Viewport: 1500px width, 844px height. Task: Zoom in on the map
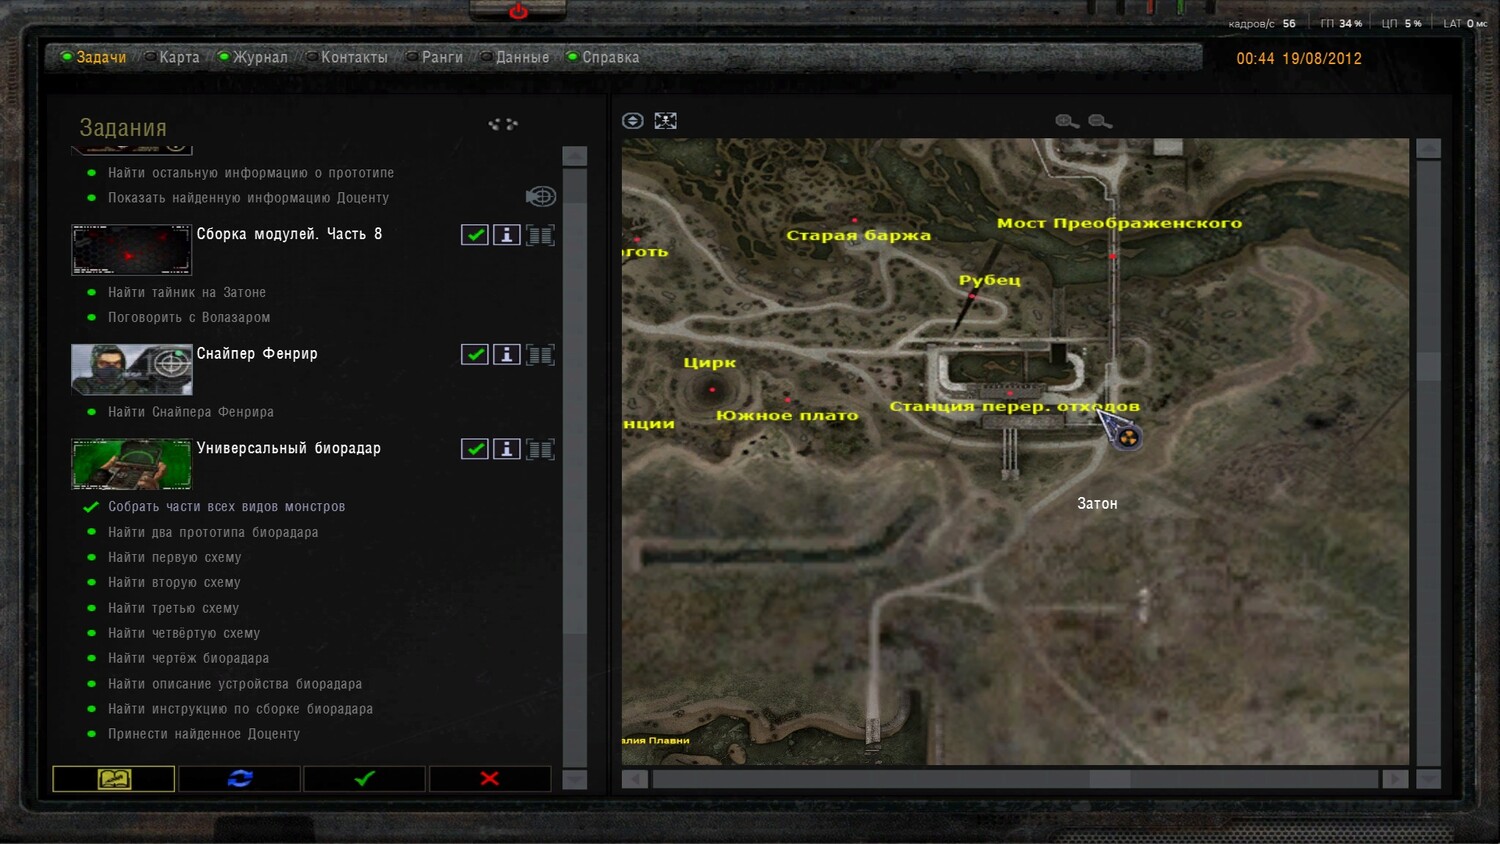click(1067, 121)
